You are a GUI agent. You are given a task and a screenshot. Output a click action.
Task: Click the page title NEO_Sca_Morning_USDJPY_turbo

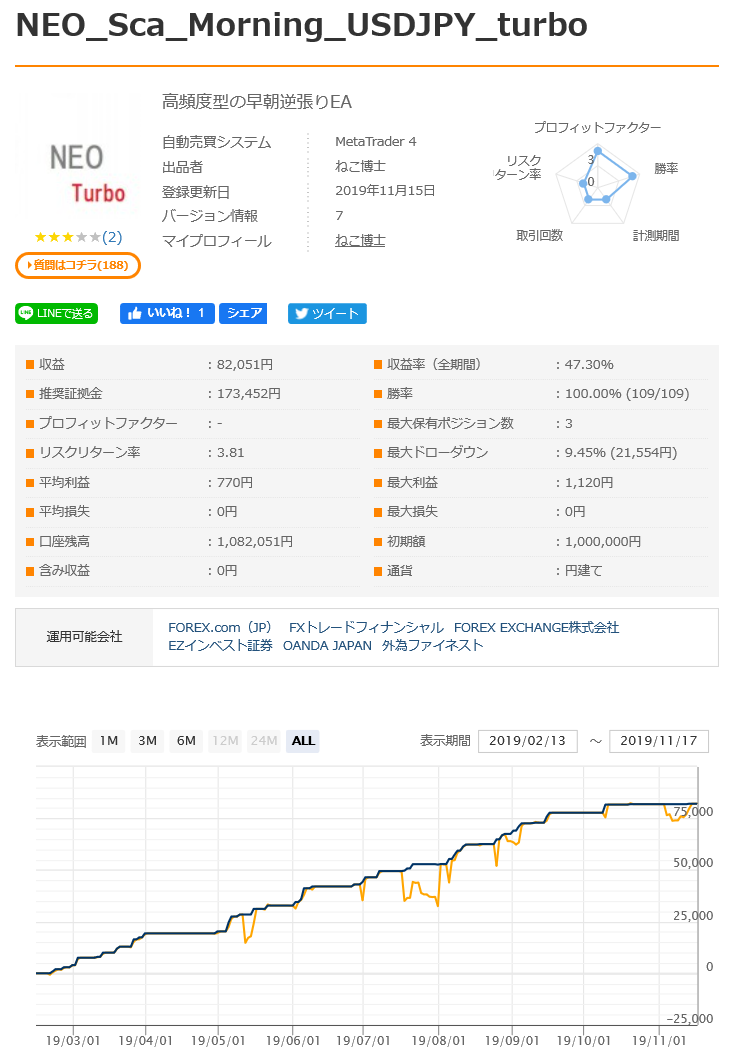coord(301,25)
